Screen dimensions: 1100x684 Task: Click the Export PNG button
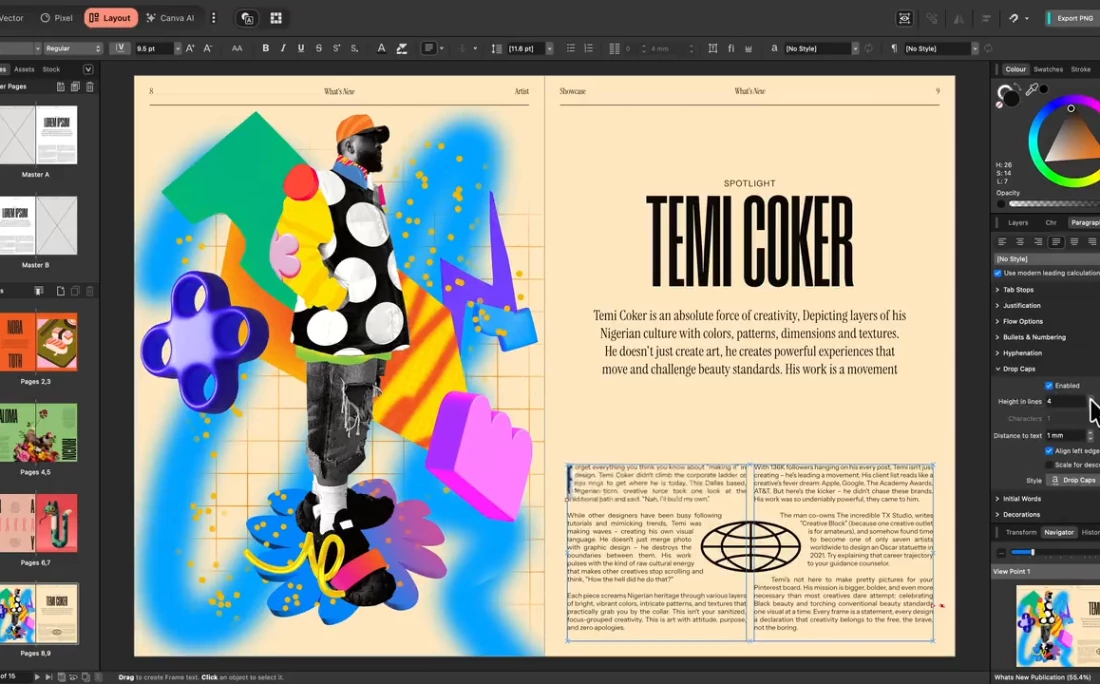click(x=1073, y=18)
